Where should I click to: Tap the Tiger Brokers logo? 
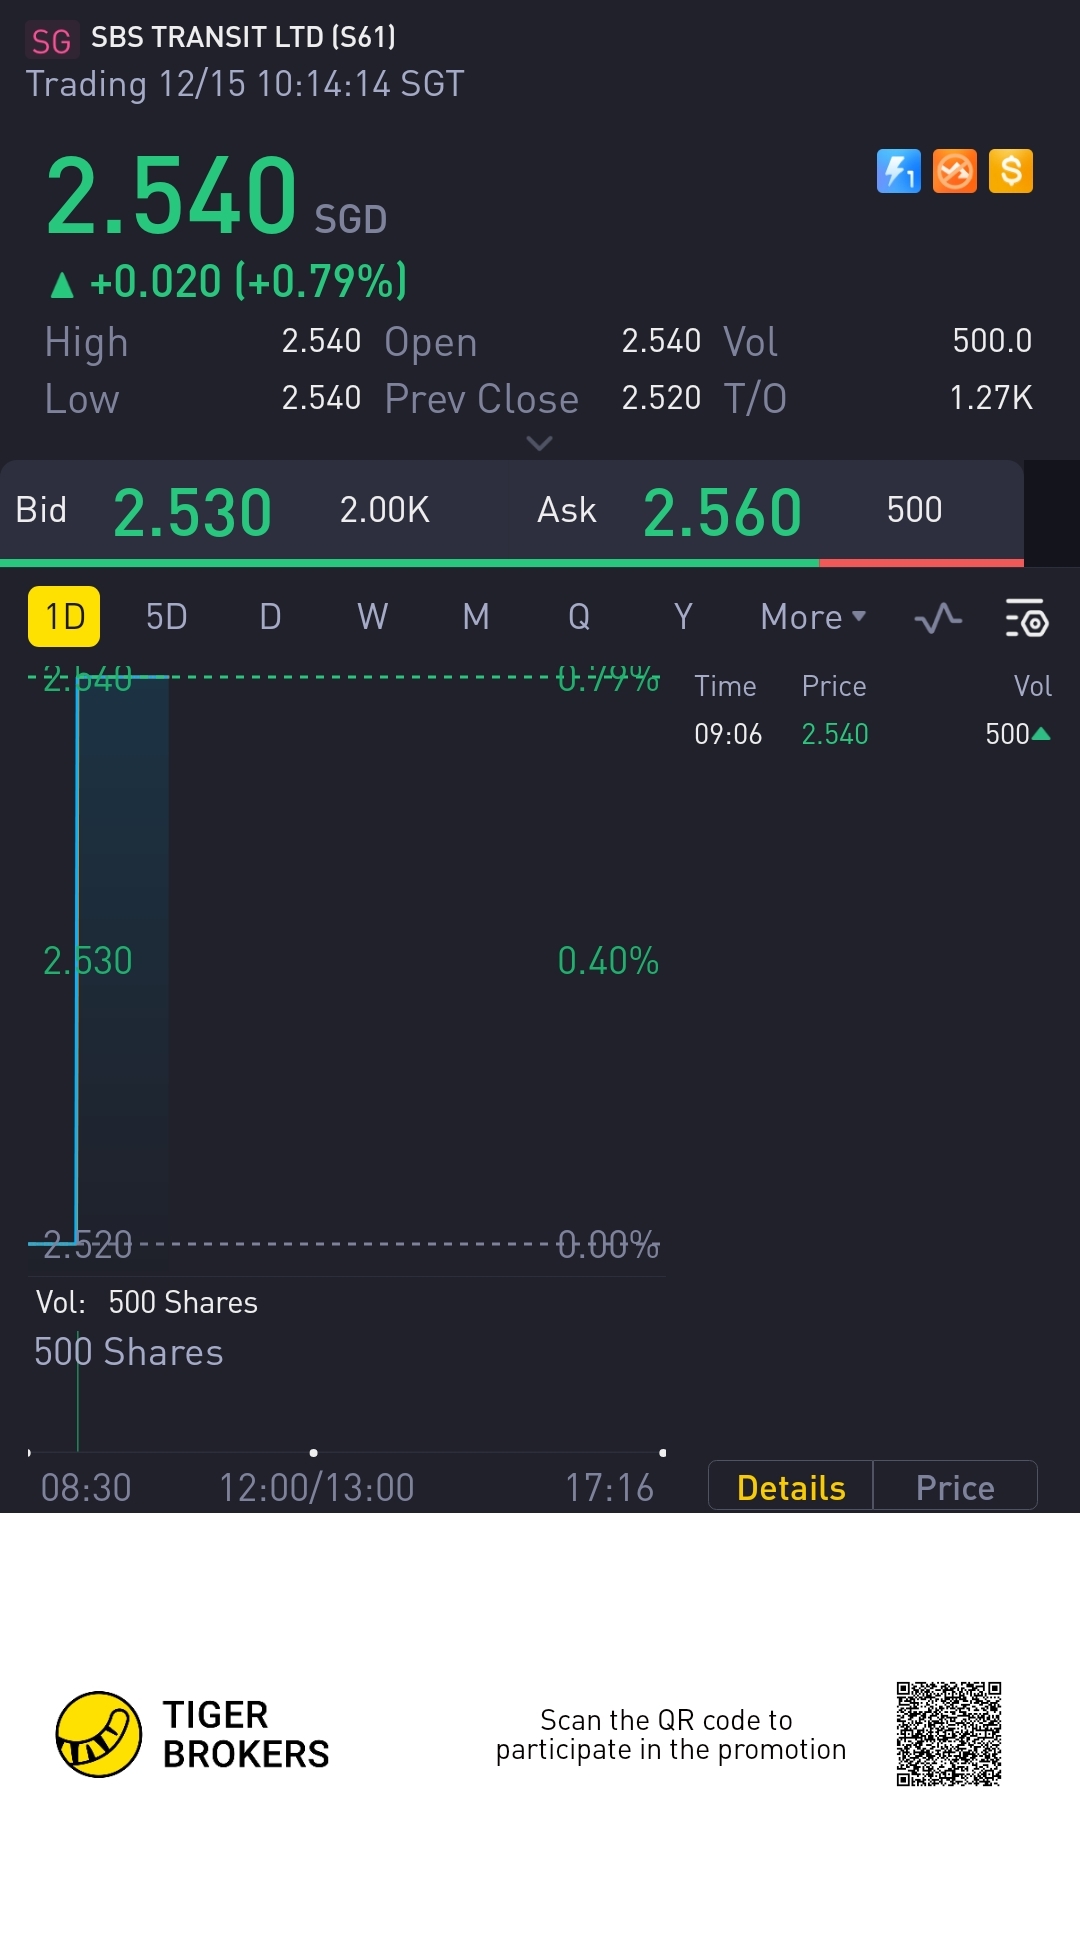click(x=98, y=1734)
